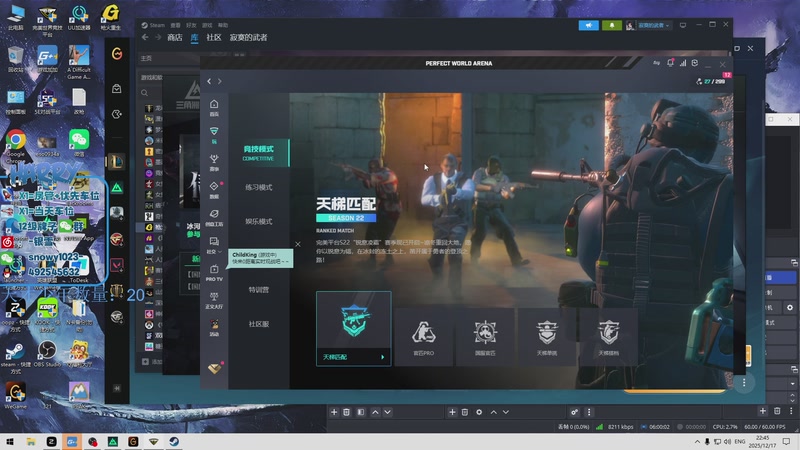Click the Steam library search magnifier icon
The width and height of the screenshot is (800, 450).
click(x=144, y=93)
